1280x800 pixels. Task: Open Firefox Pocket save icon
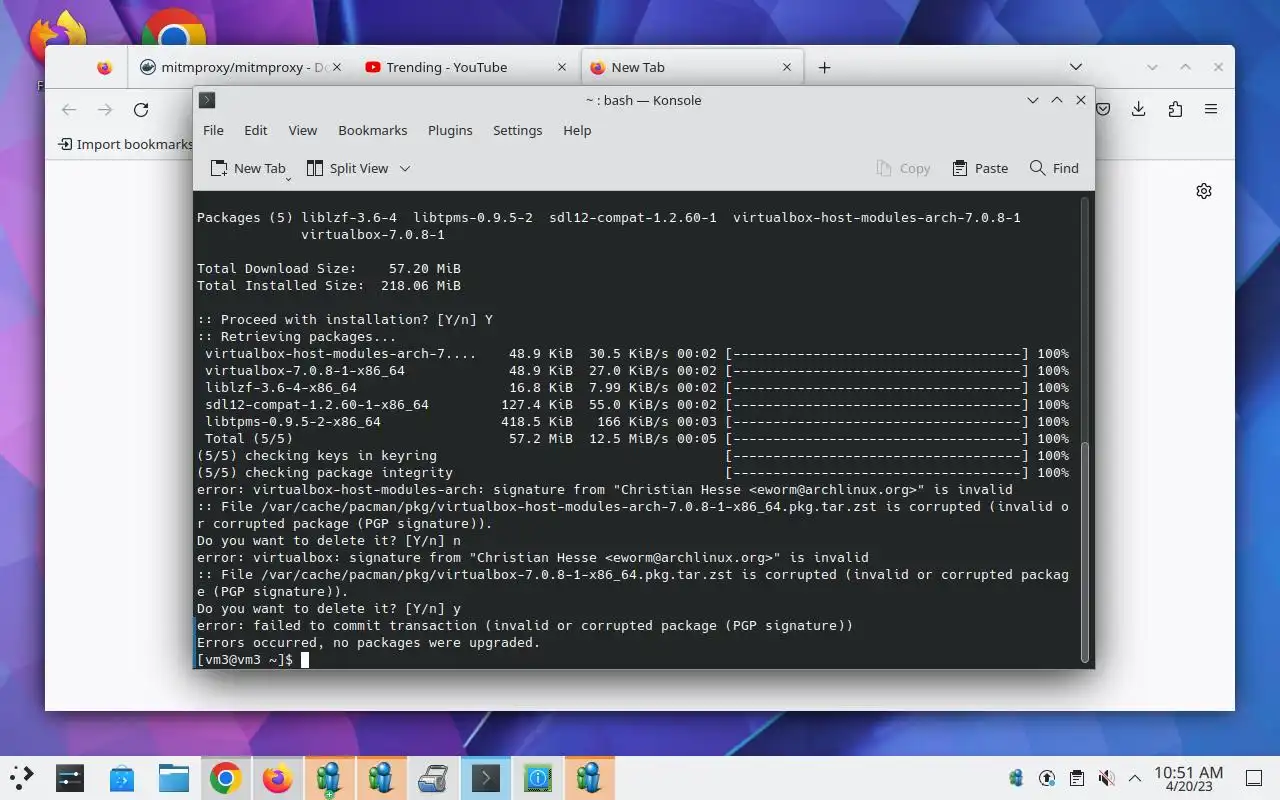(1103, 109)
